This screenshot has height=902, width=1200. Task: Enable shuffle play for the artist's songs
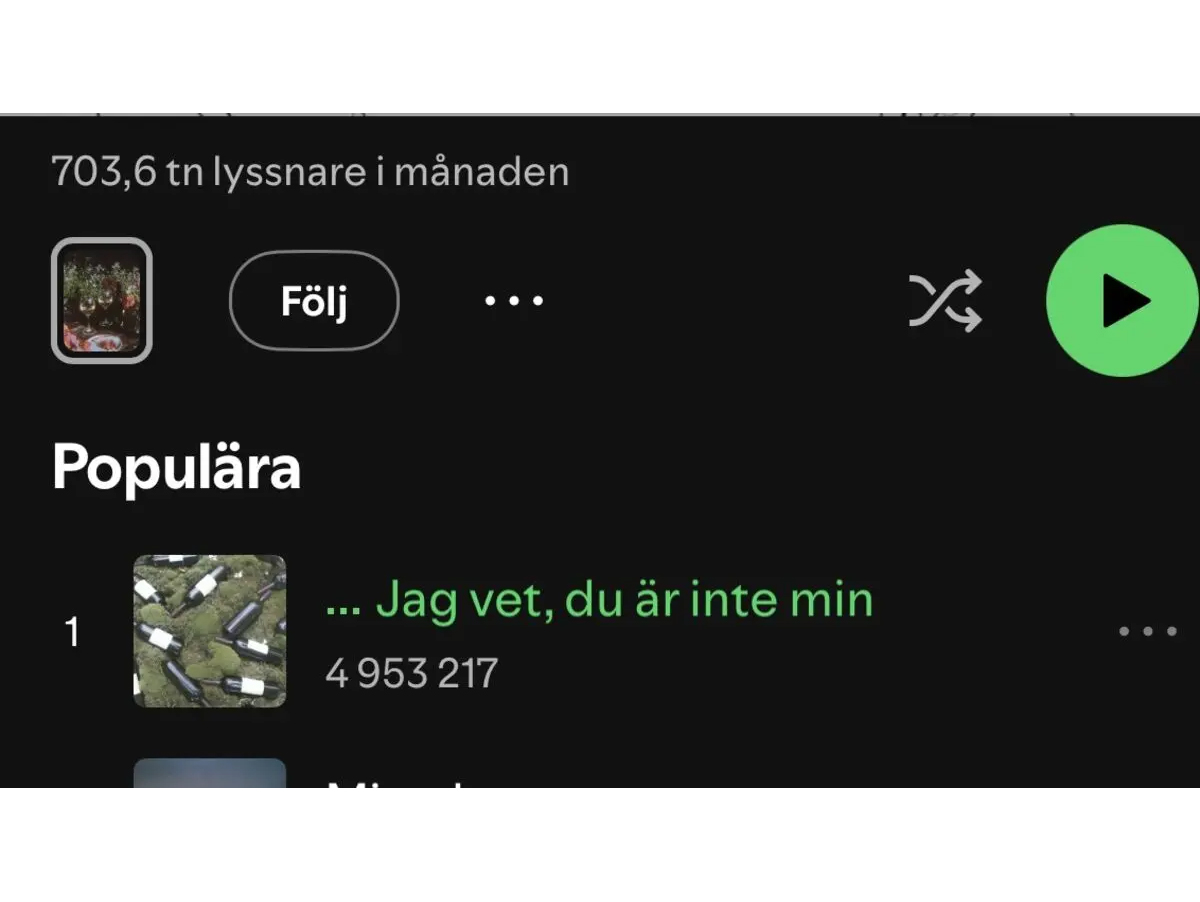pos(945,300)
